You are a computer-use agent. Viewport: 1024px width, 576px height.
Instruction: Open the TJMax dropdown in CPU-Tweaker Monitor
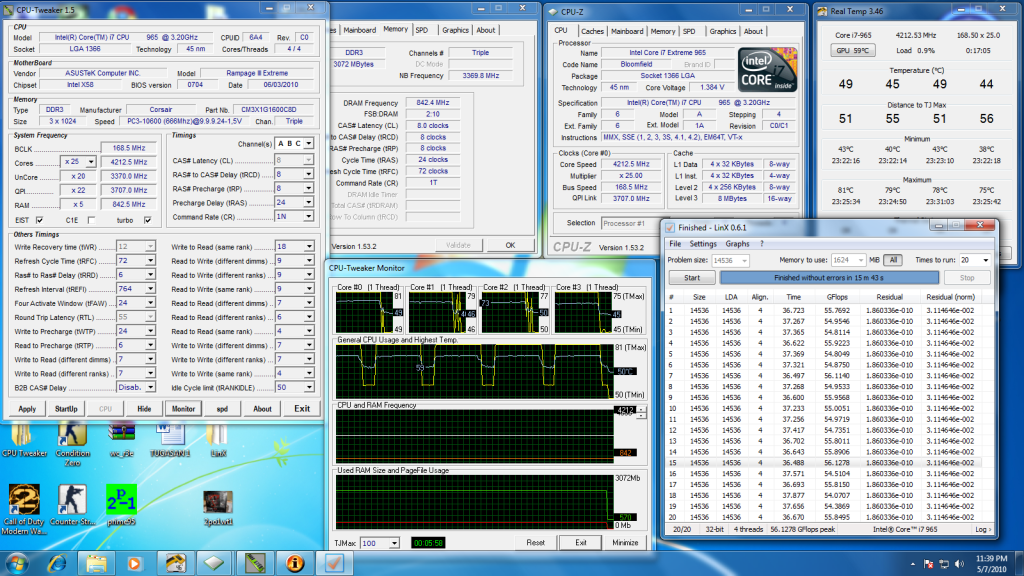[x=394, y=543]
